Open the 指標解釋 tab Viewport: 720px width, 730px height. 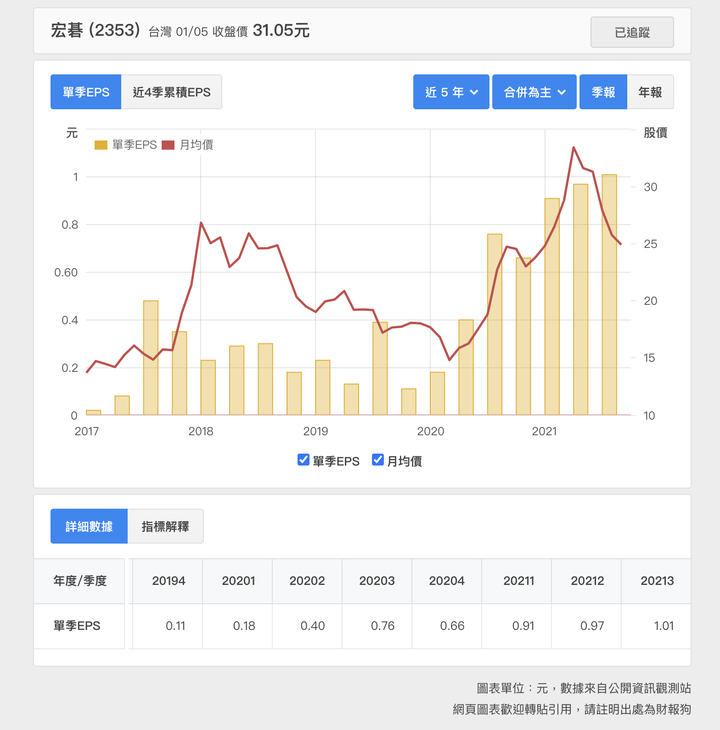(165, 526)
